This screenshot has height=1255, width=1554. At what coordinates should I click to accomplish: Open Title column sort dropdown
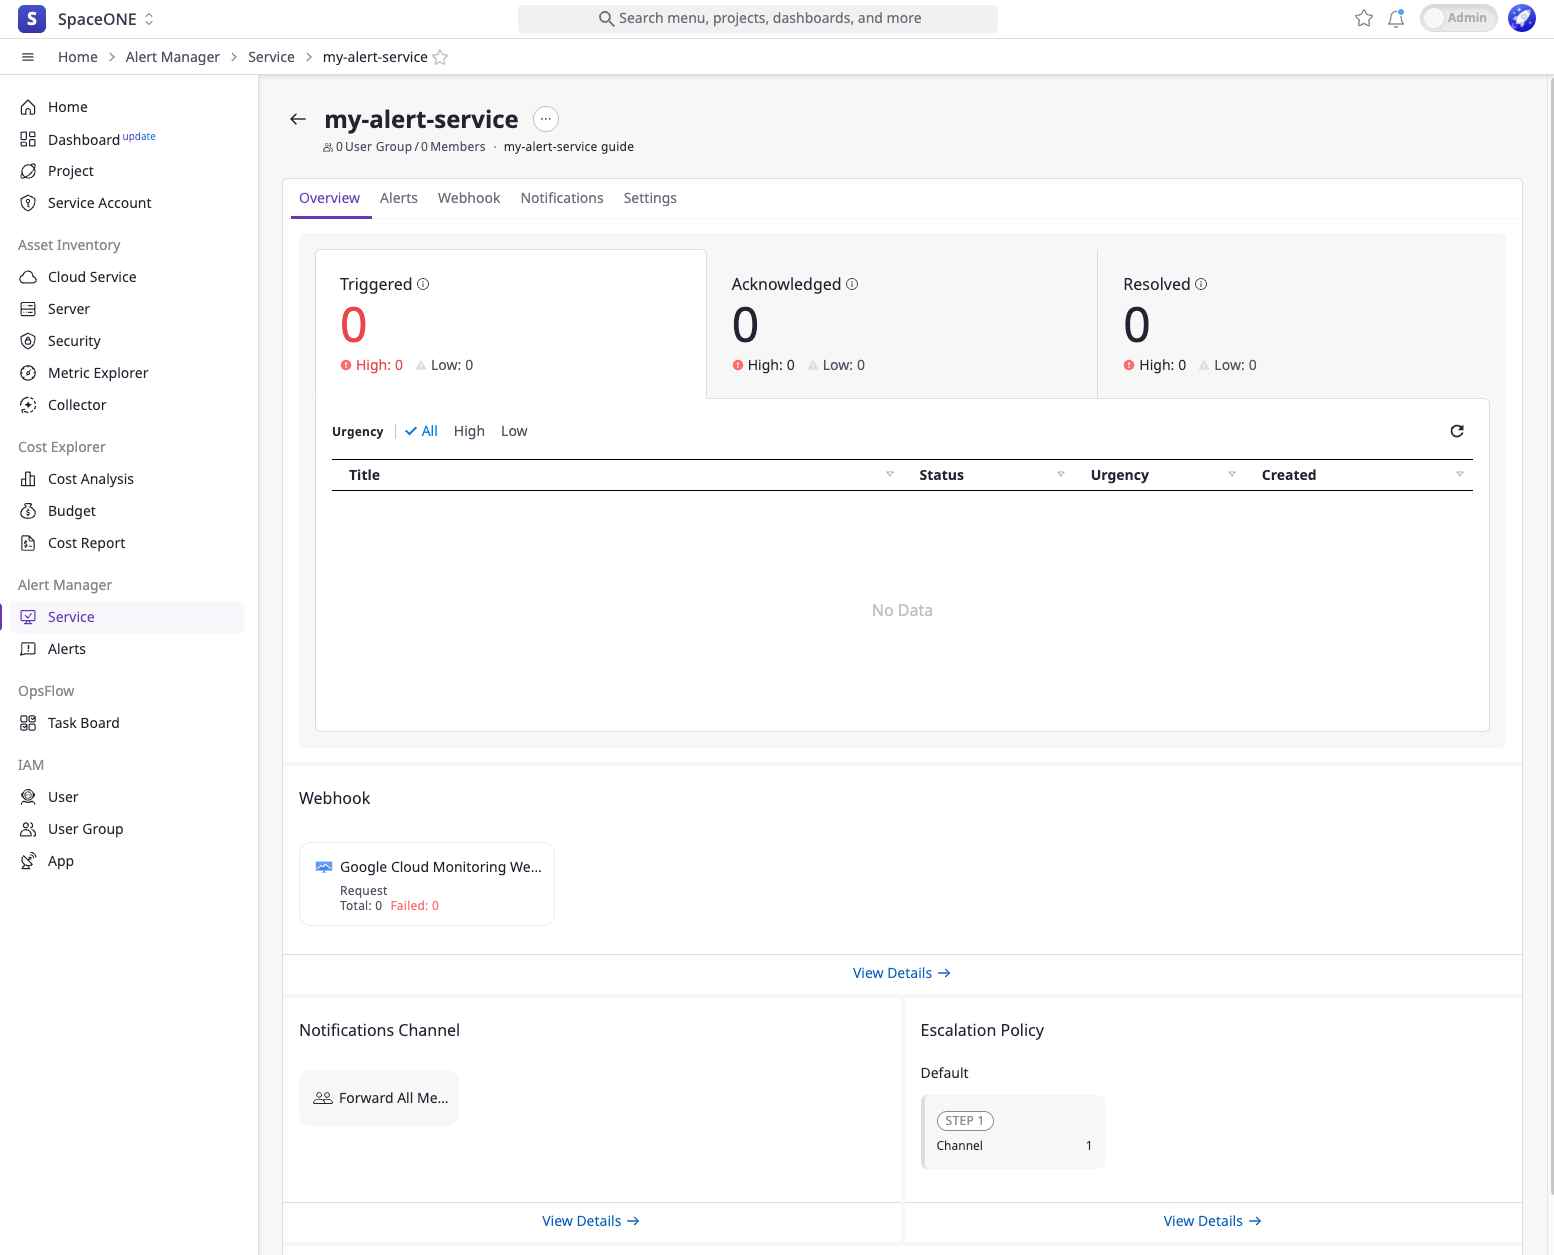click(890, 474)
